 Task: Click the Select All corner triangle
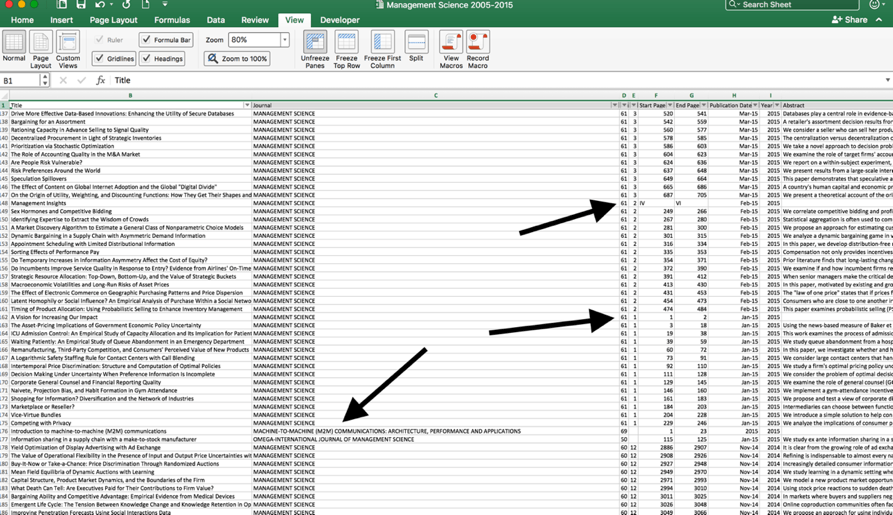(5, 96)
